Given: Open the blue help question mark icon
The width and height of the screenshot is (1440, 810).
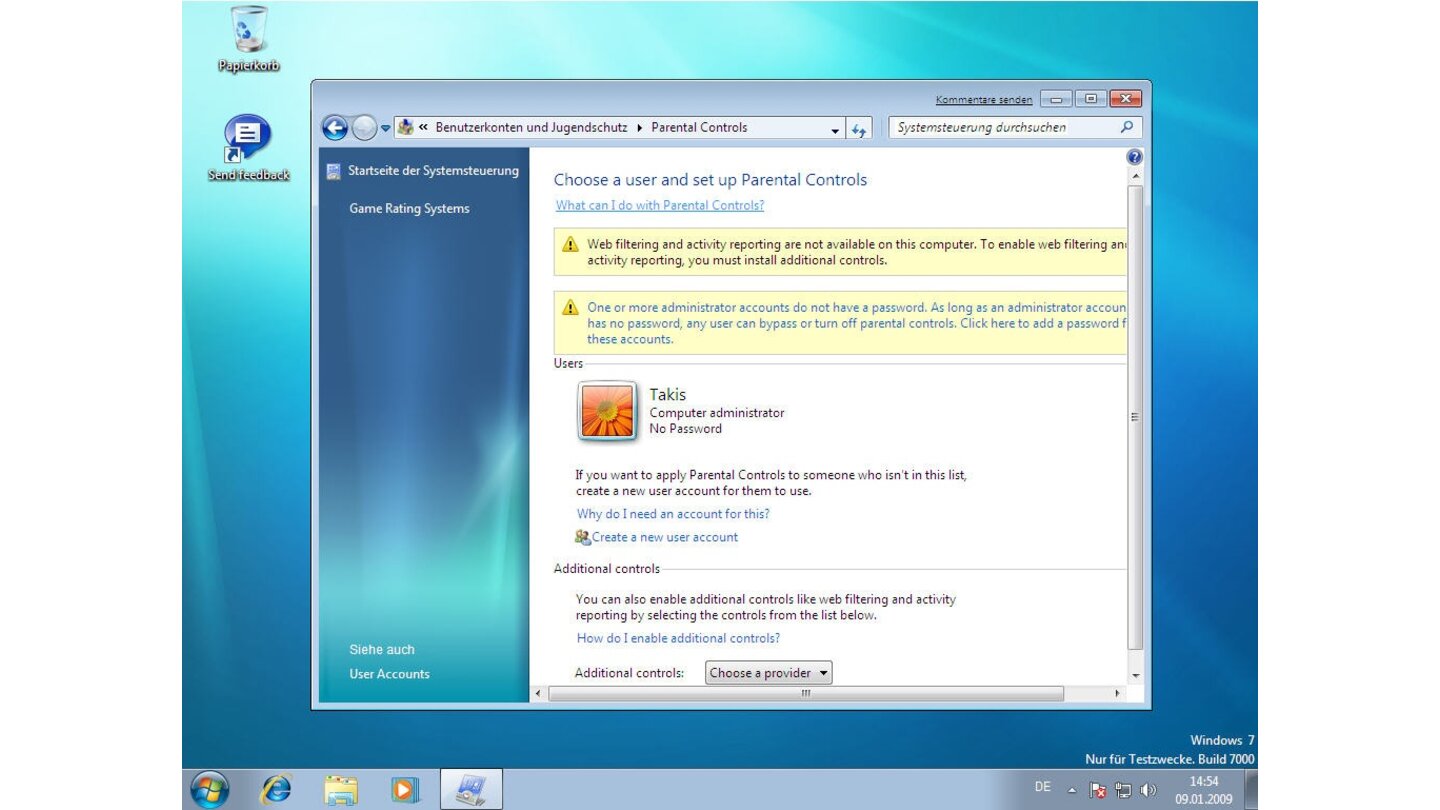Looking at the screenshot, I should (1134, 157).
